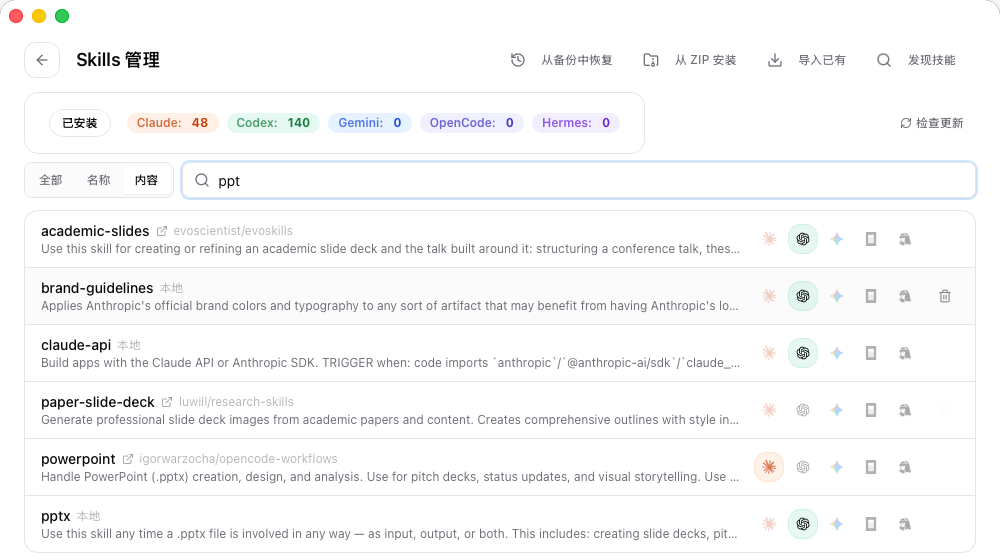Toggle Gemini for claude-api skill
This screenshot has width=1000, height=560.
tap(837, 353)
